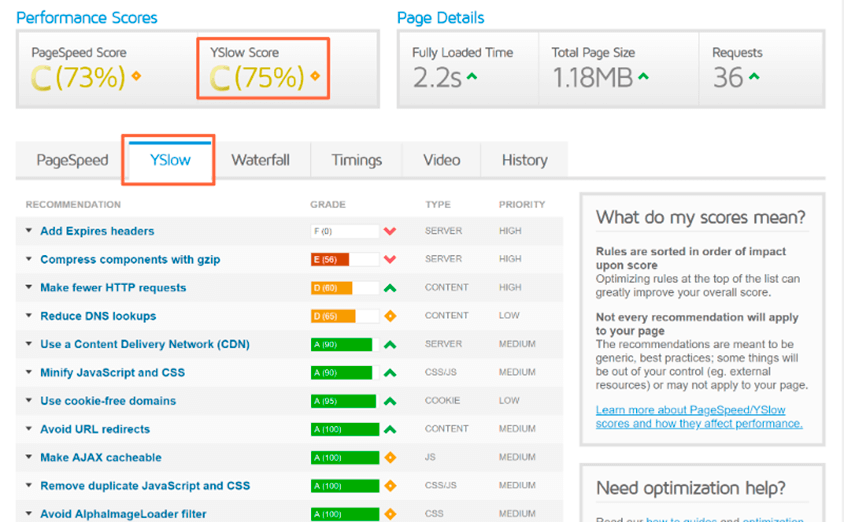The image size is (844, 522).
Task: Click the GRADE column header
Action: point(328,204)
